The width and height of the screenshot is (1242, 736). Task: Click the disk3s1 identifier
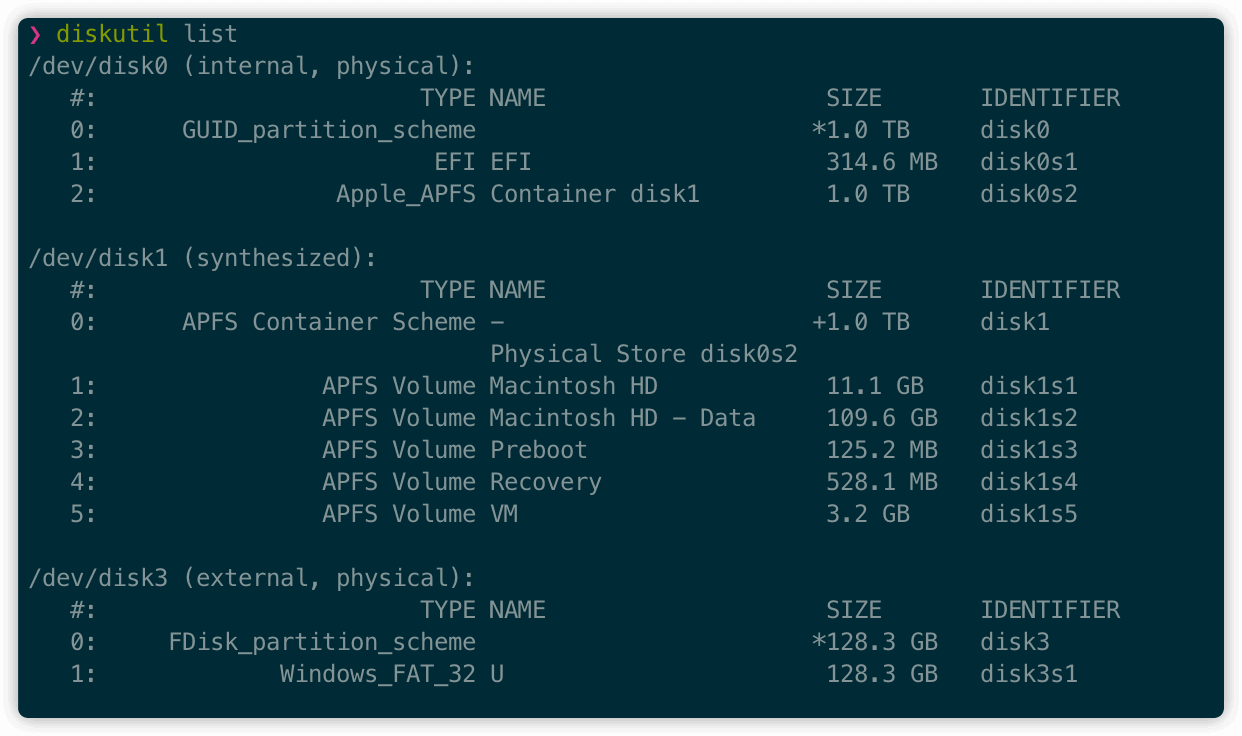point(1028,674)
